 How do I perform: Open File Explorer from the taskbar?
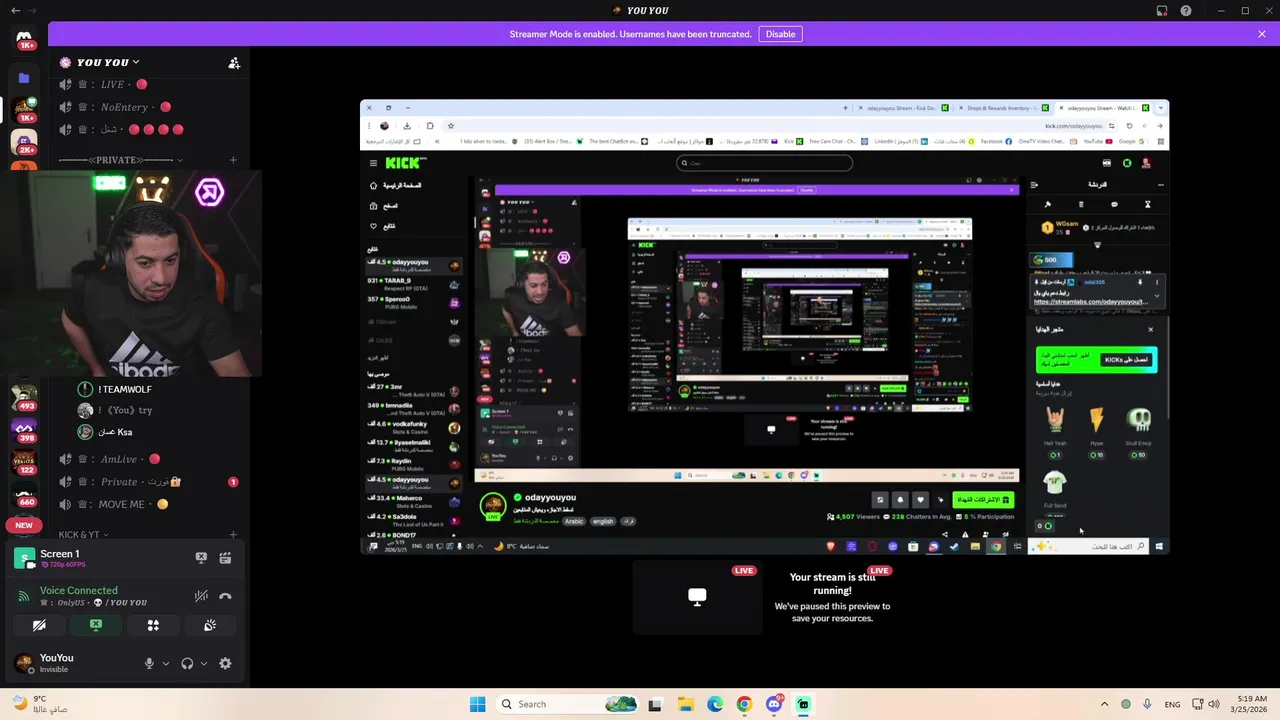(x=685, y=704)
